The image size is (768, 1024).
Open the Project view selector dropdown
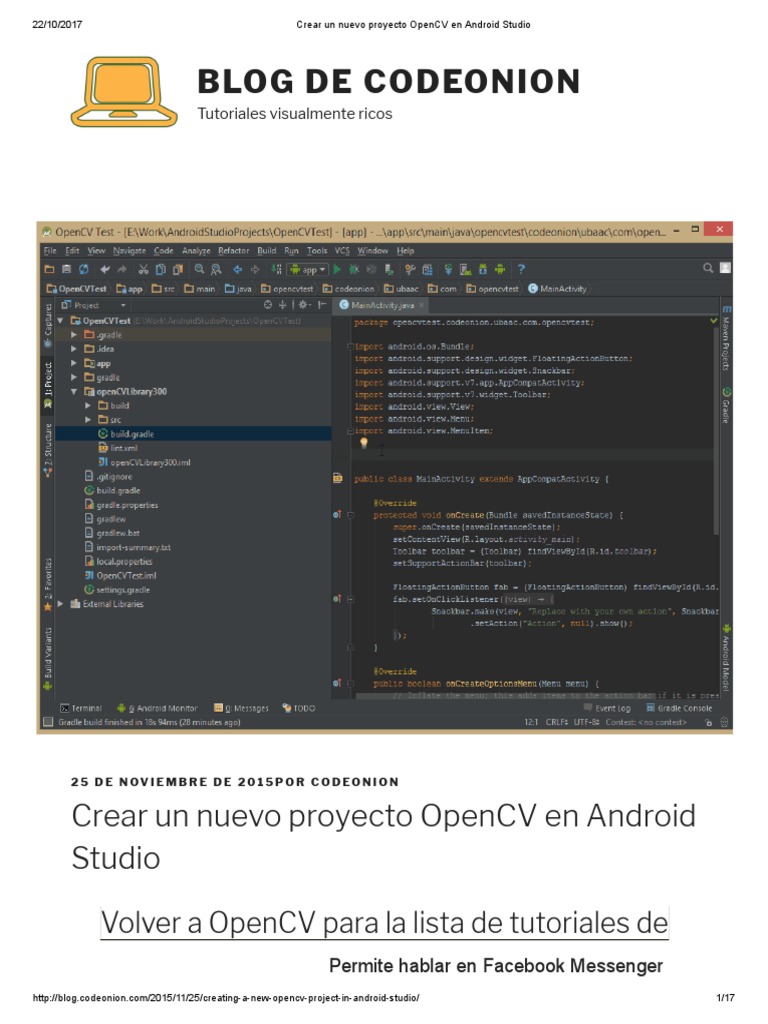(x=93, y=305)
